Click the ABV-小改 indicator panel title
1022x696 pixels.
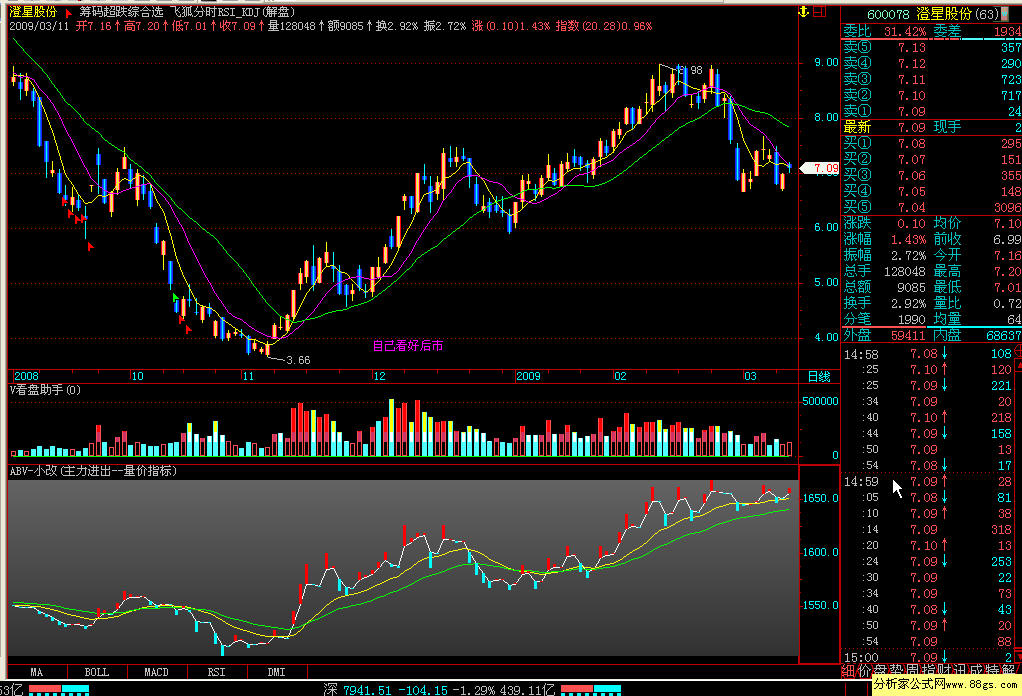(x=93, y=471)
